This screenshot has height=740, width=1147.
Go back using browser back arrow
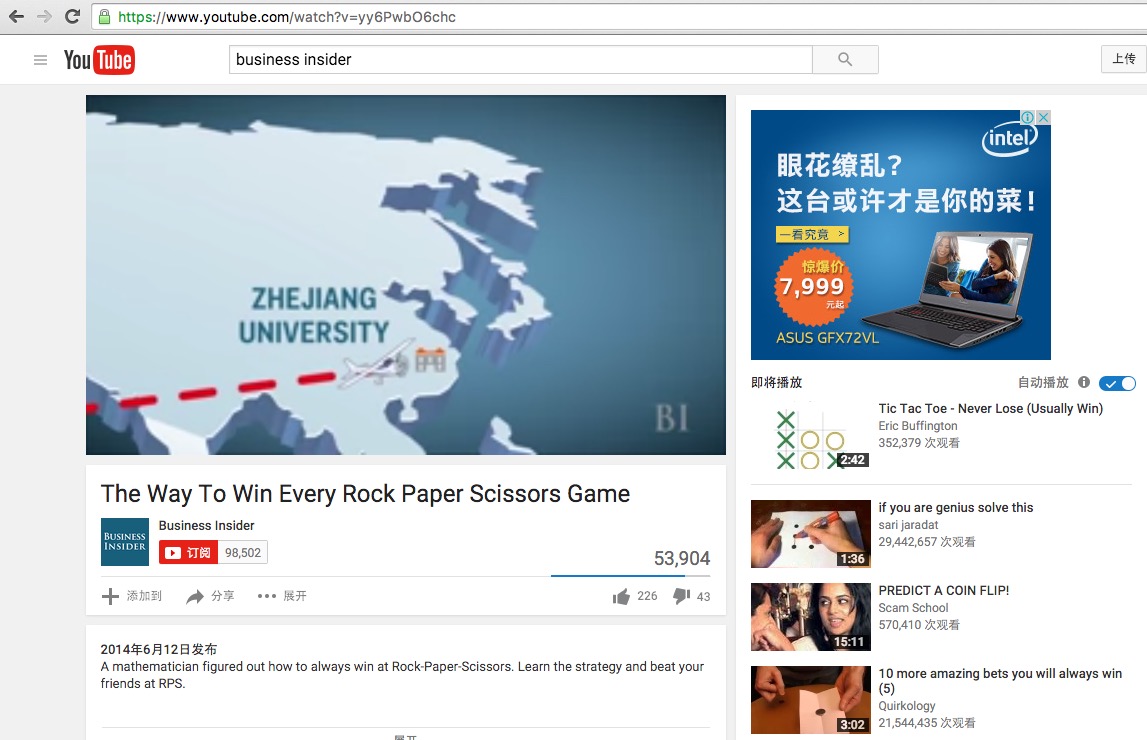tap(16, 16)
